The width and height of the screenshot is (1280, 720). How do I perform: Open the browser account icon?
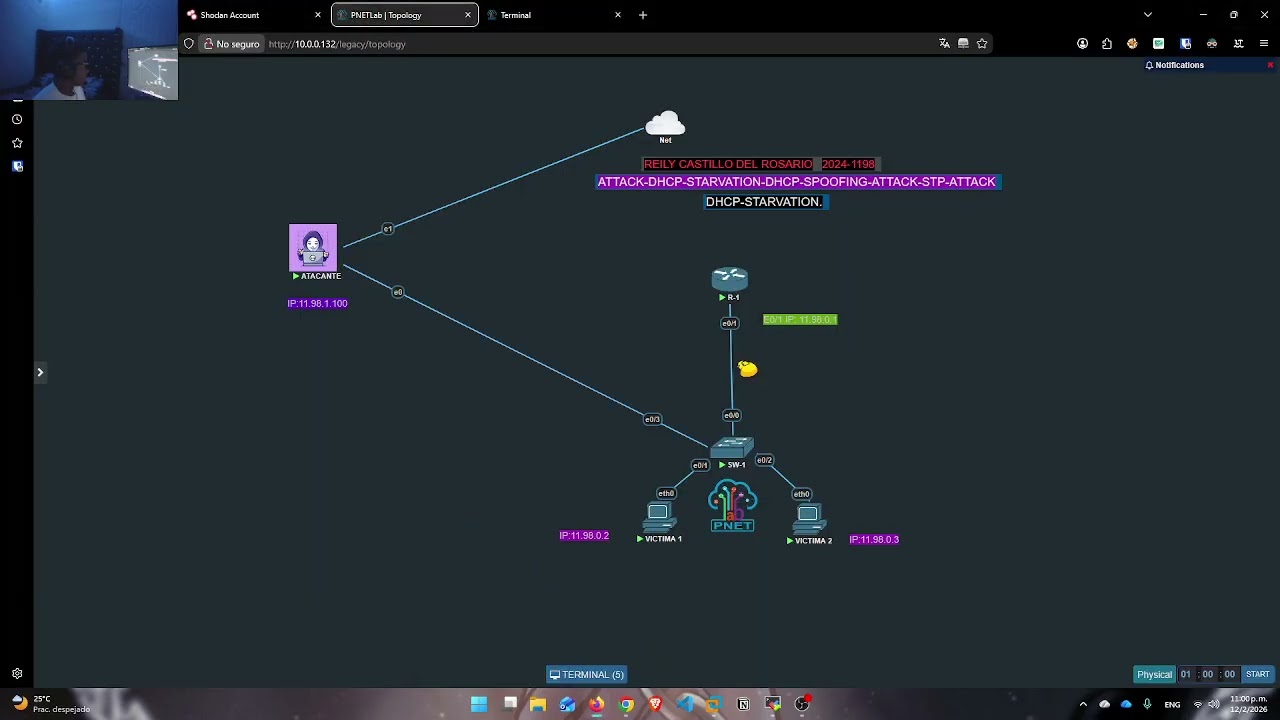[1082, 44]
